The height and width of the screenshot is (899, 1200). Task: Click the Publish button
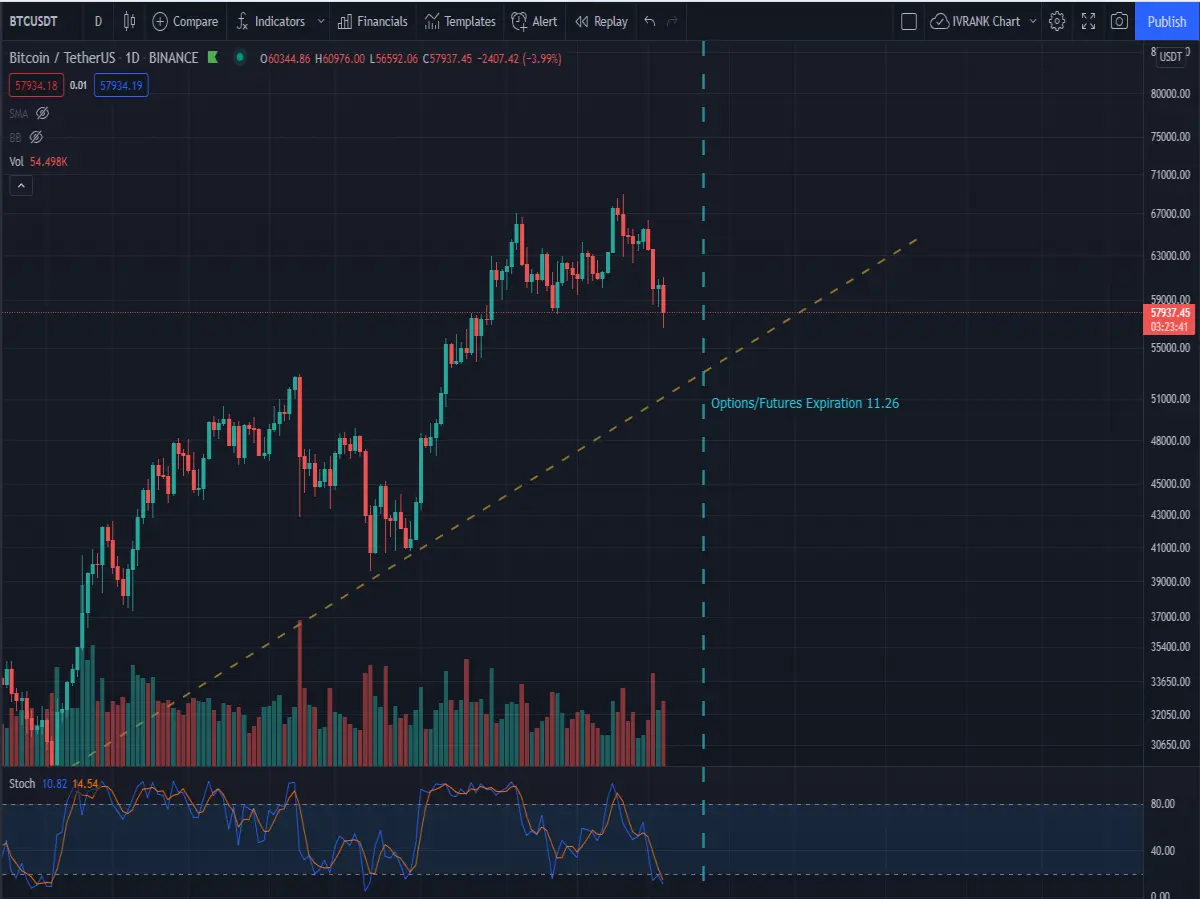coord(1167,21)
